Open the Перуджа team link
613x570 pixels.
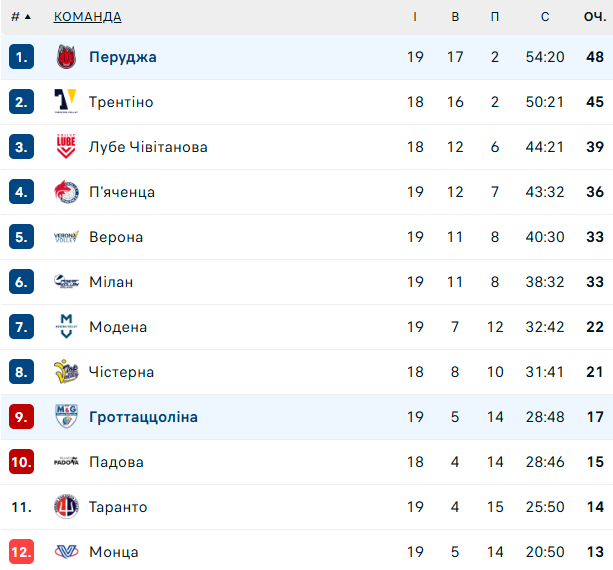pyautogui.click(x=122, y=57)
